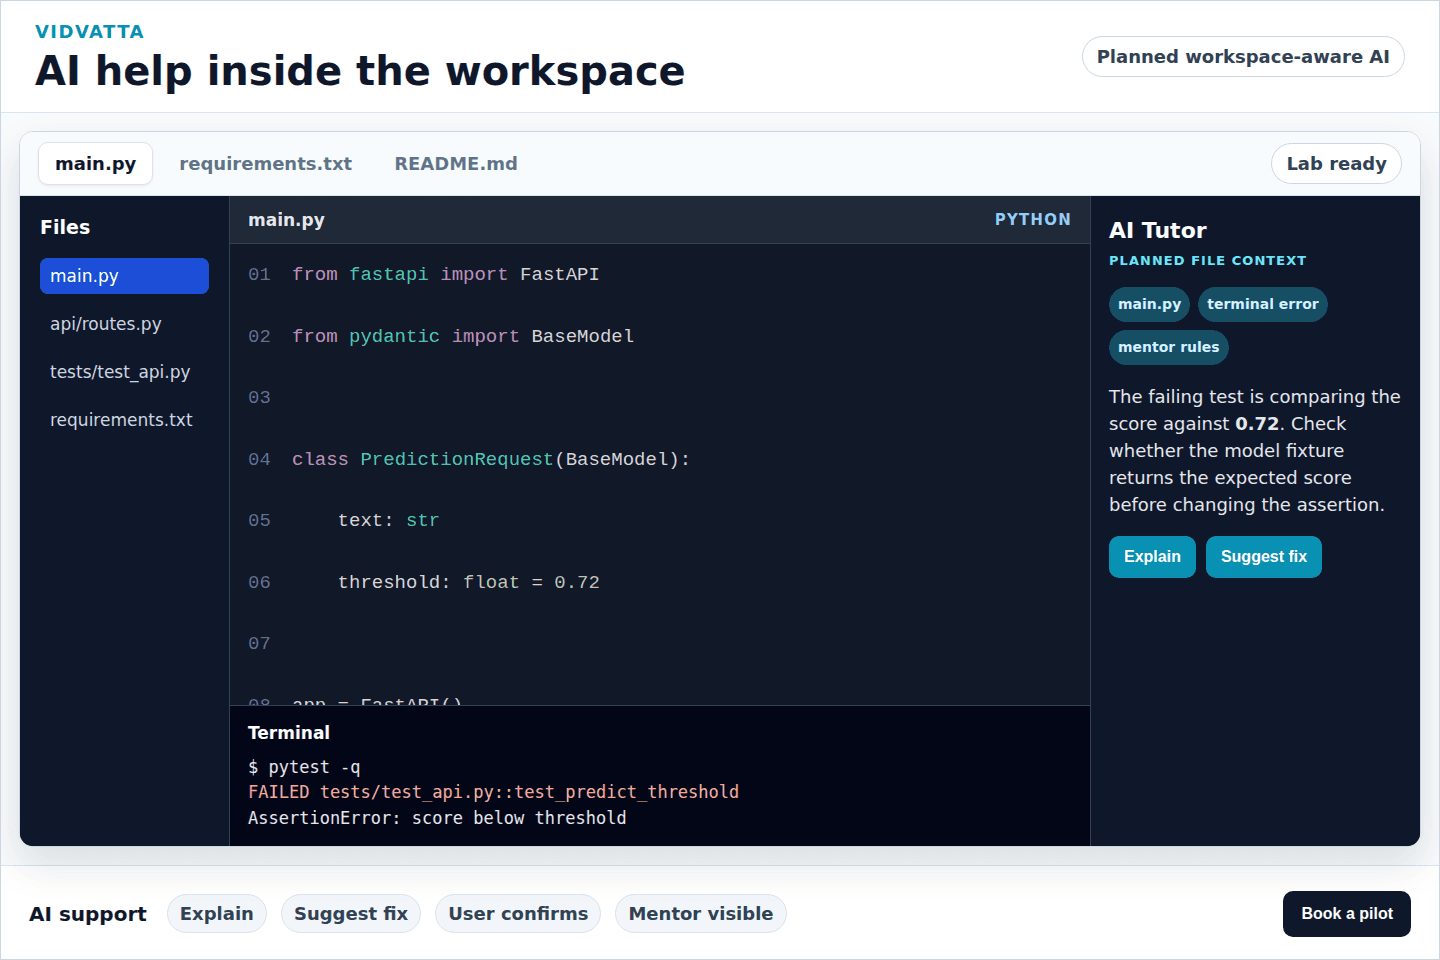This screenshot has height=960, width=1440.
Task: Click the Planned workspace-aware AI badge
Action: pyautogui.click(x=1243, y=57)
